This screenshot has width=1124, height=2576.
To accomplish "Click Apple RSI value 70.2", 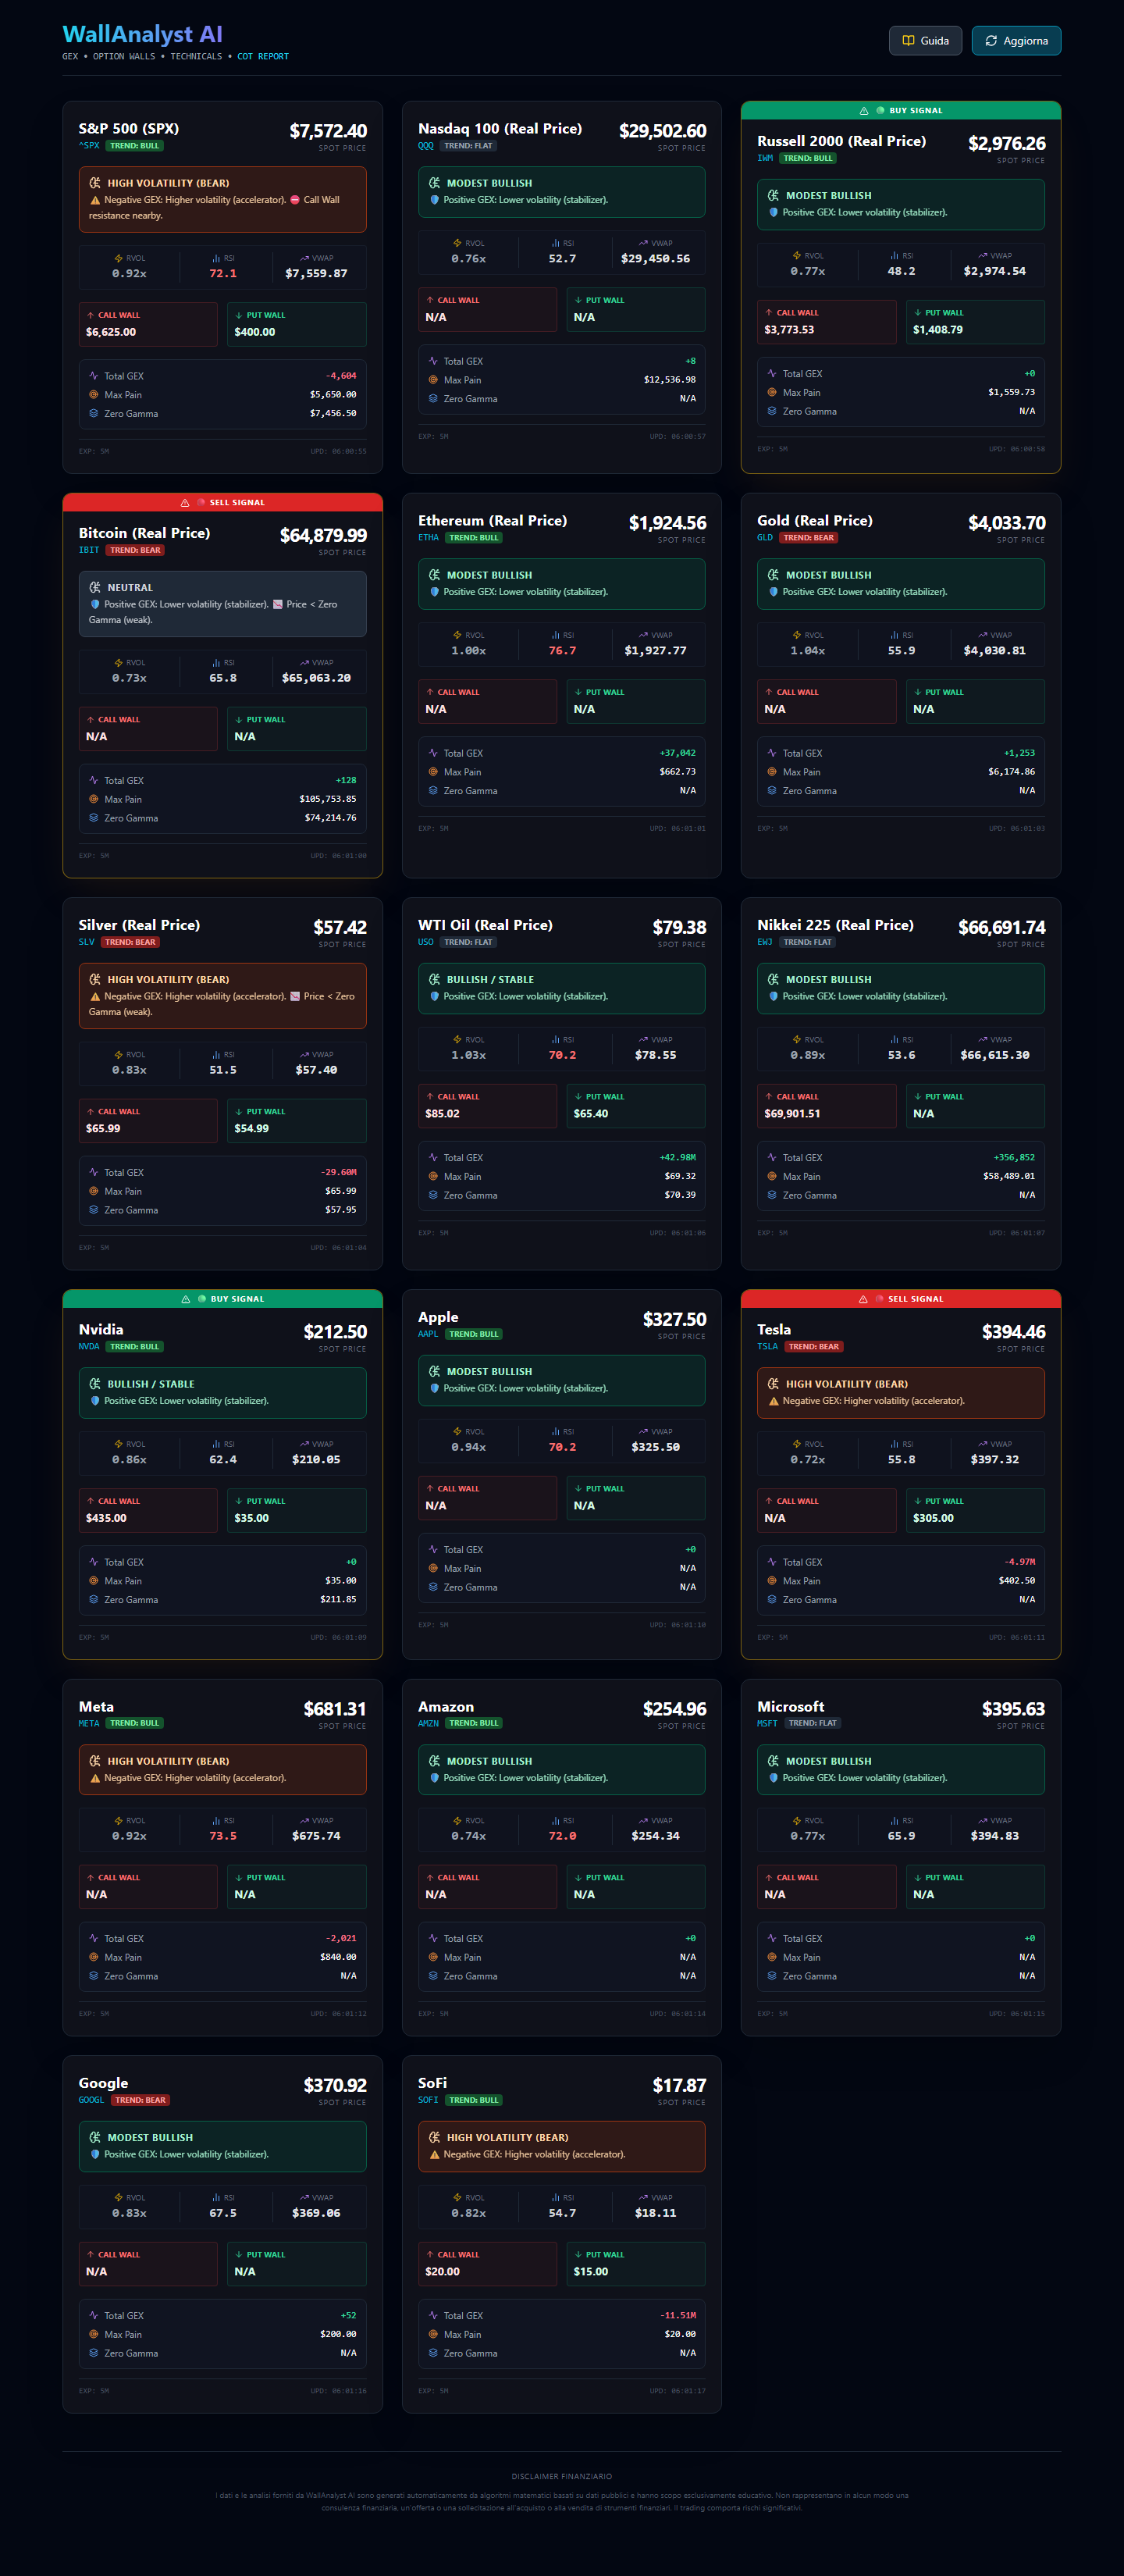I will 562,1447.
